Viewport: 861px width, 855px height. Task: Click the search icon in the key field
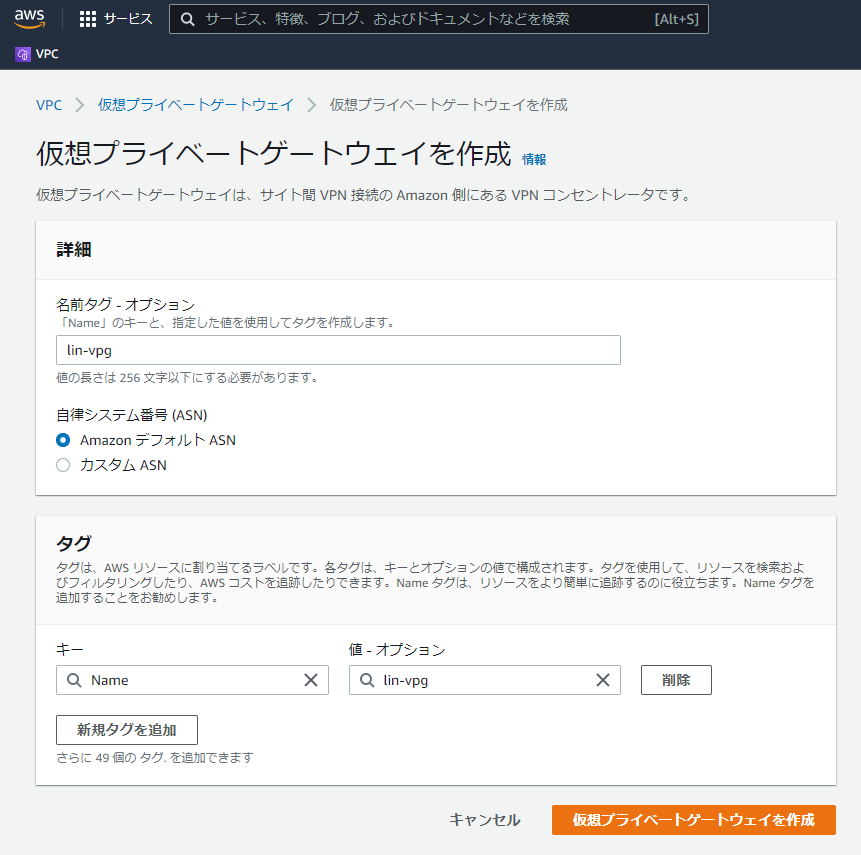tap(74, 680)
